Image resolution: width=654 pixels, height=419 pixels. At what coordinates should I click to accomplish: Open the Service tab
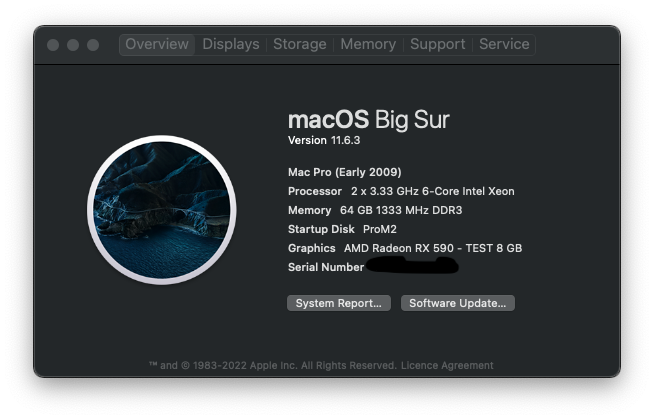click(504, 44)
